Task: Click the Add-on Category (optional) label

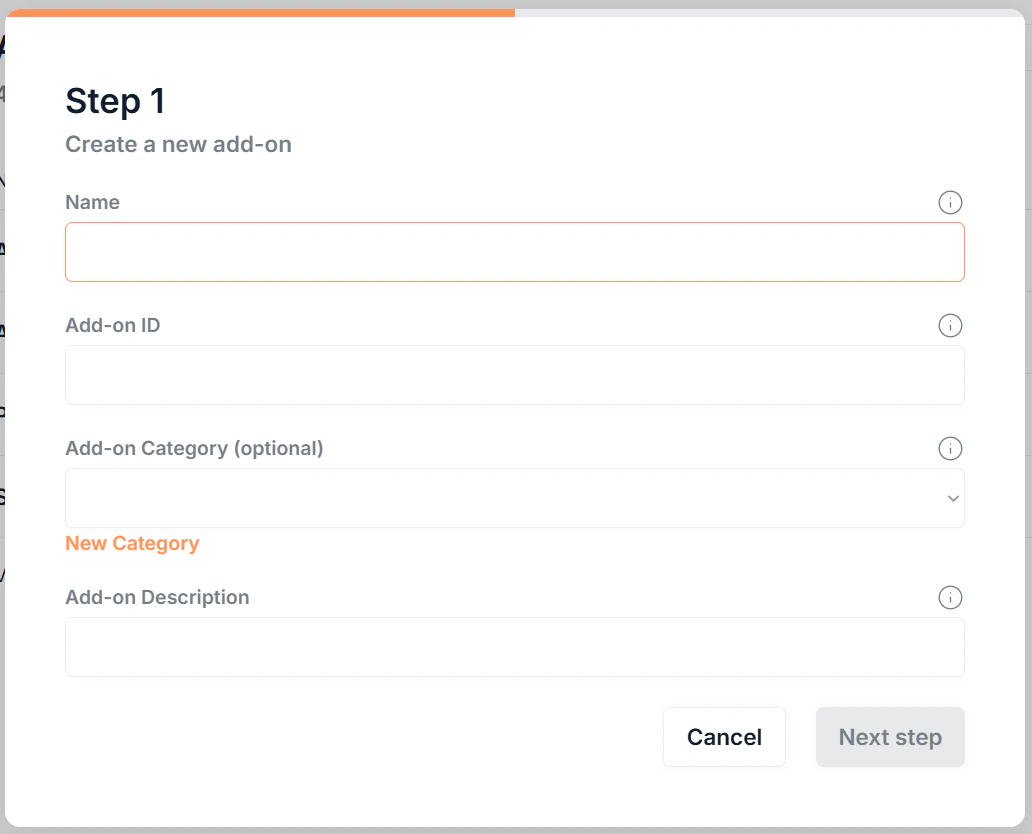Action: coord(194,448)
